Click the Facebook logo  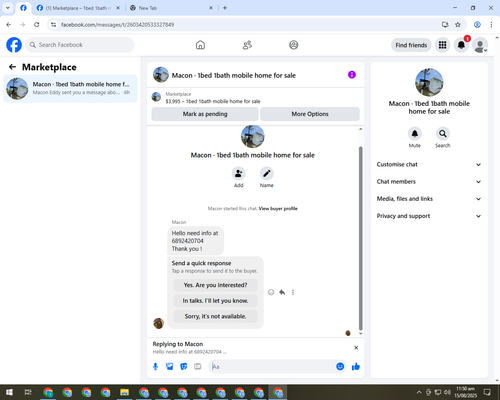14,45
